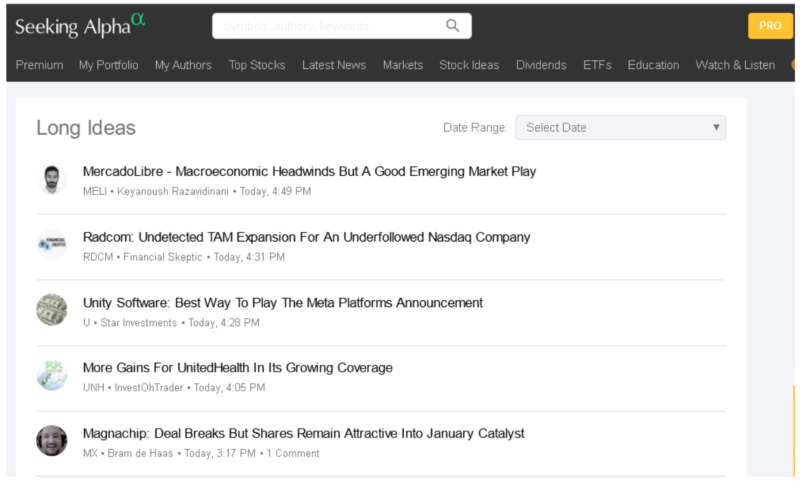Open Radcom Undetected TAM Expansion article
This screenshot has width=800, height=483.
(x=306, y=237)
